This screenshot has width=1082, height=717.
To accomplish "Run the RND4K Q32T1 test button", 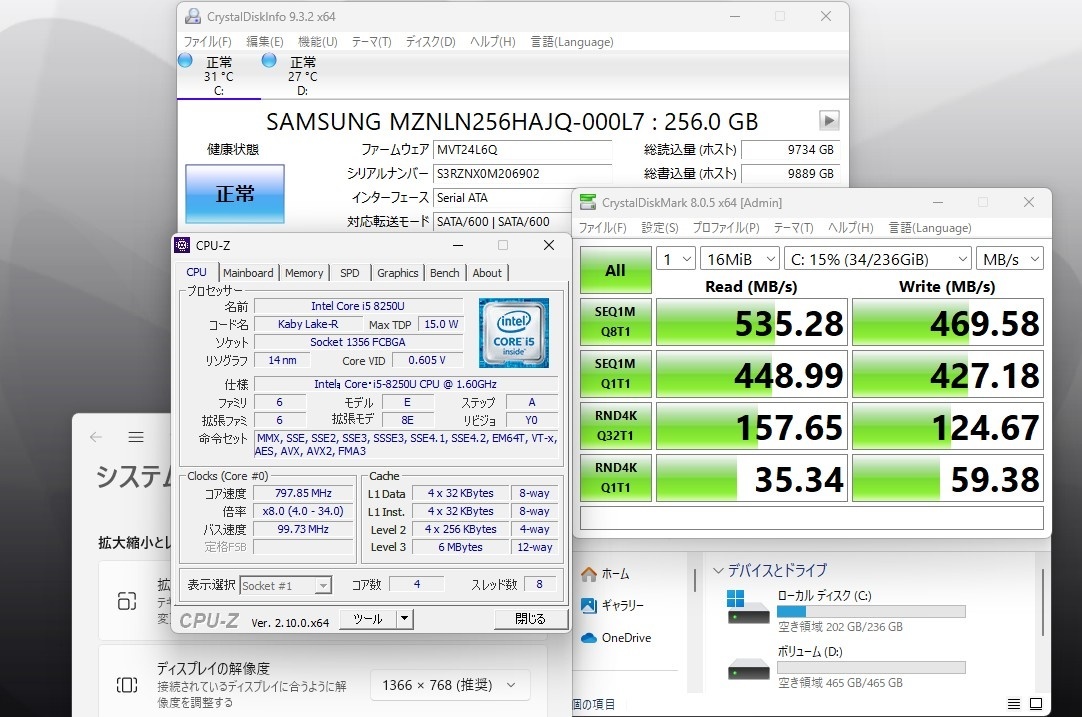I will [616, 426].
